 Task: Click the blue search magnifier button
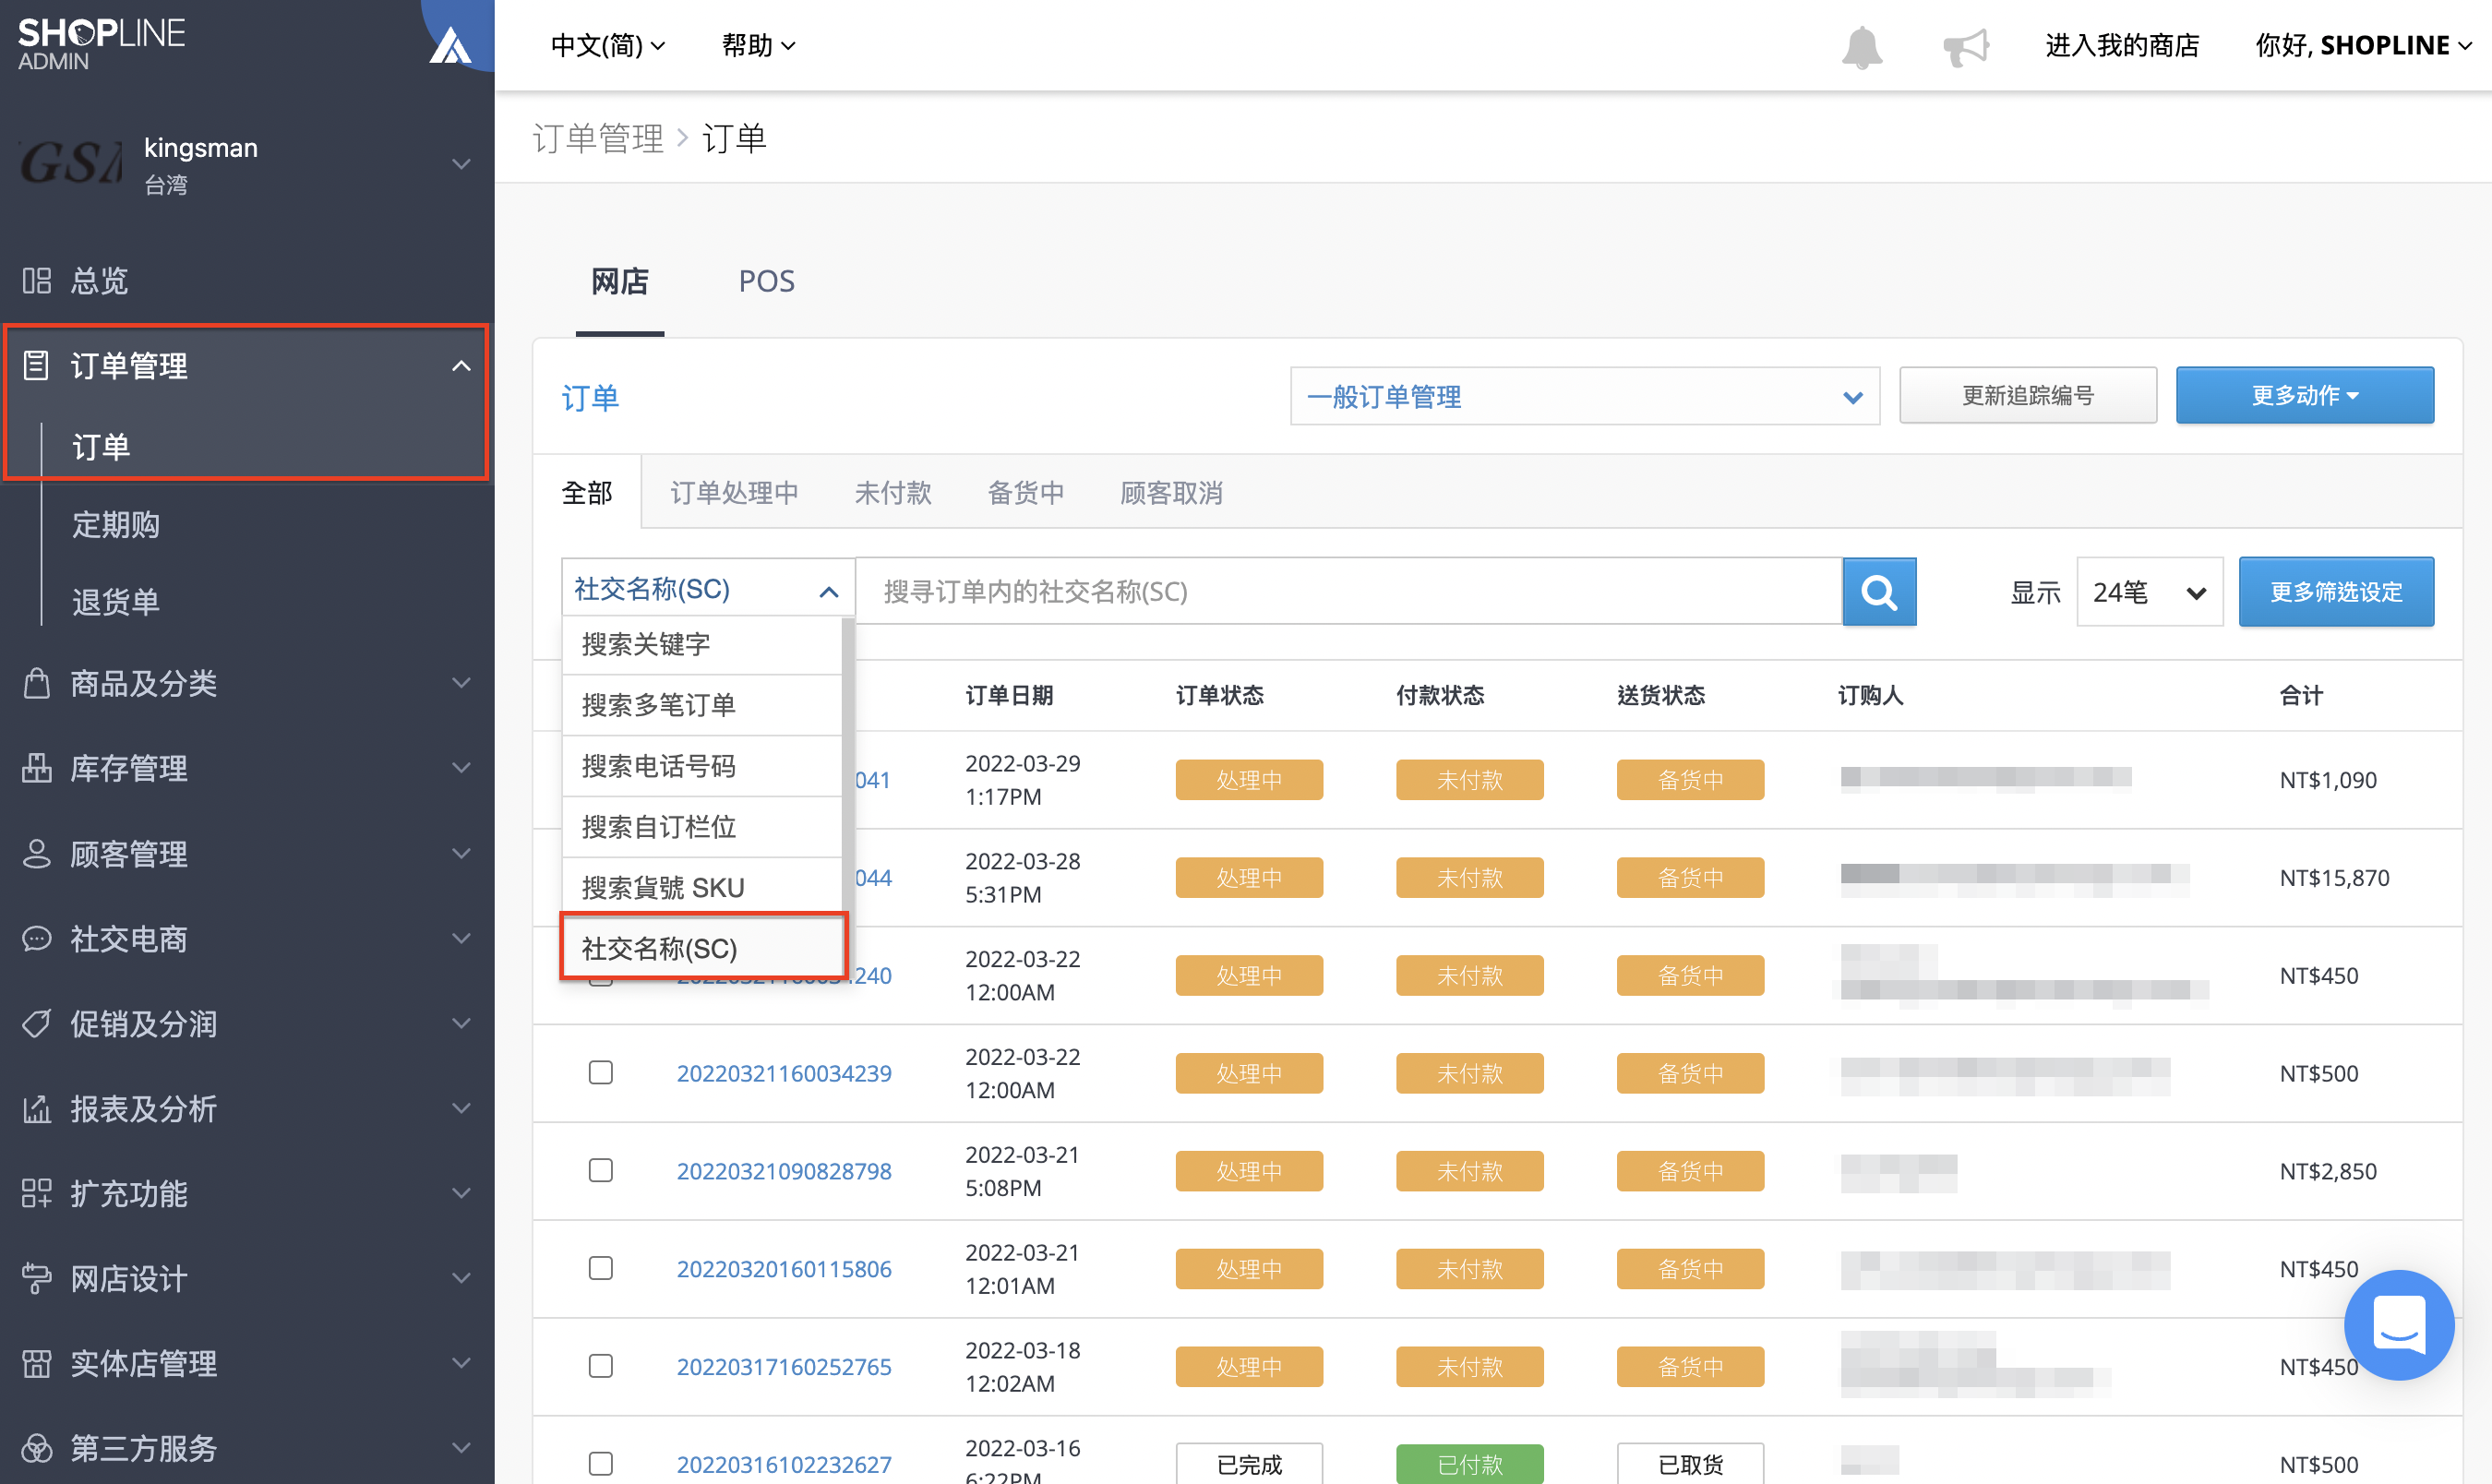[x=1878, y=591]
